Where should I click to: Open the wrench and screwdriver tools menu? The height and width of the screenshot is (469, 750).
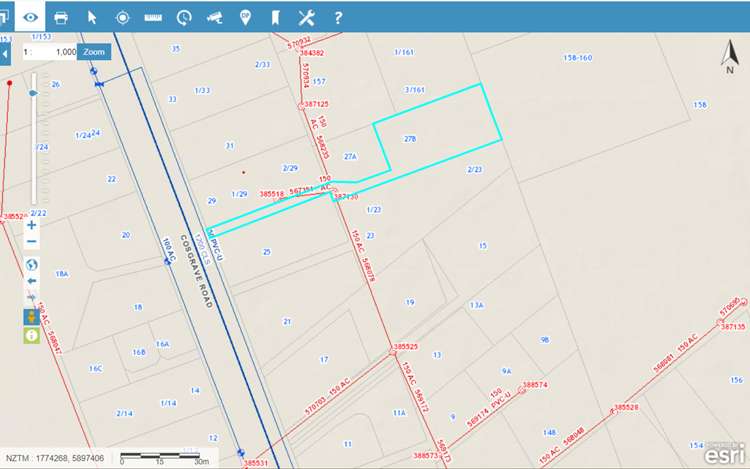[x=306, y=17]
